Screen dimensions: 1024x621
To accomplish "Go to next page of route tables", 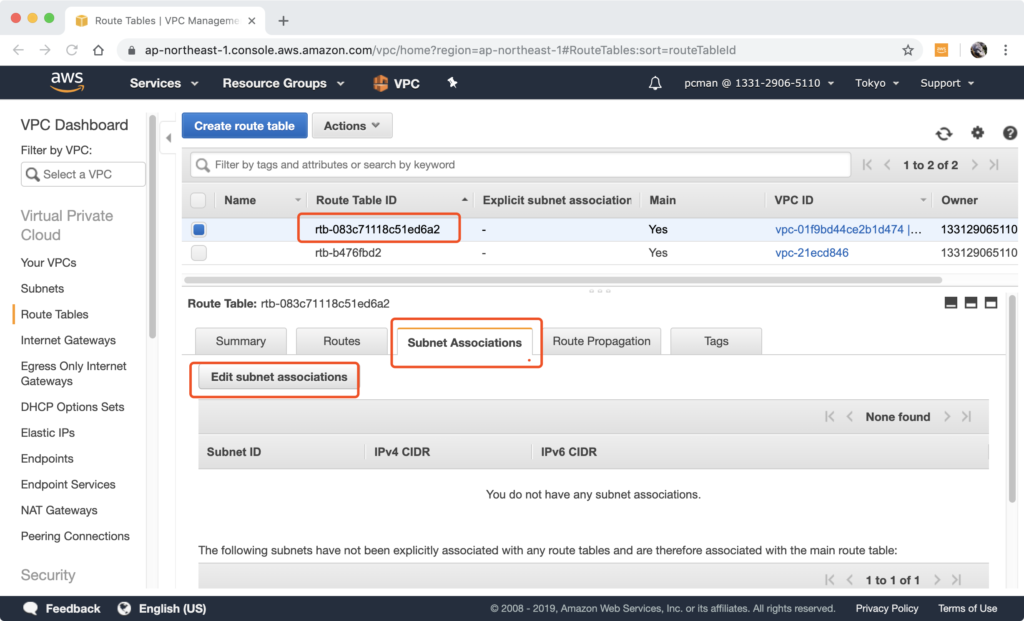I will pyautogui.click(x=974, y=165).
